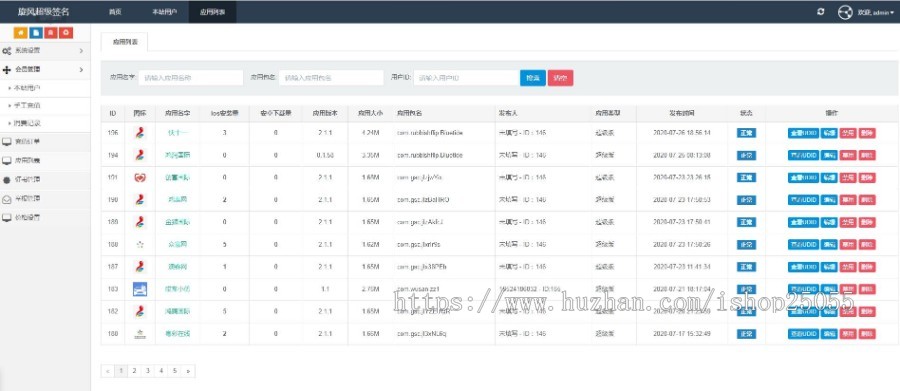Go to pagination page 5
Viewport: 900px width, 391px height.
(x=174, y=371)
